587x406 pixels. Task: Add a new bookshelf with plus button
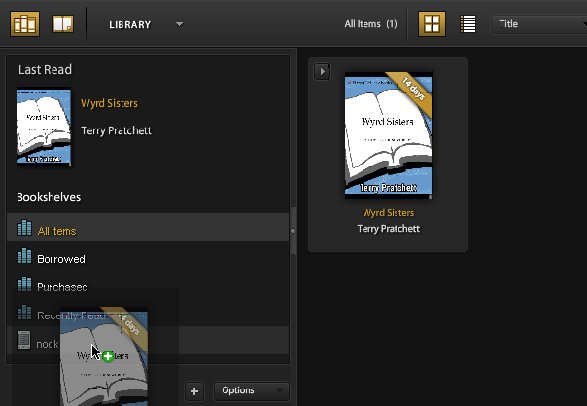coord(194,391)
